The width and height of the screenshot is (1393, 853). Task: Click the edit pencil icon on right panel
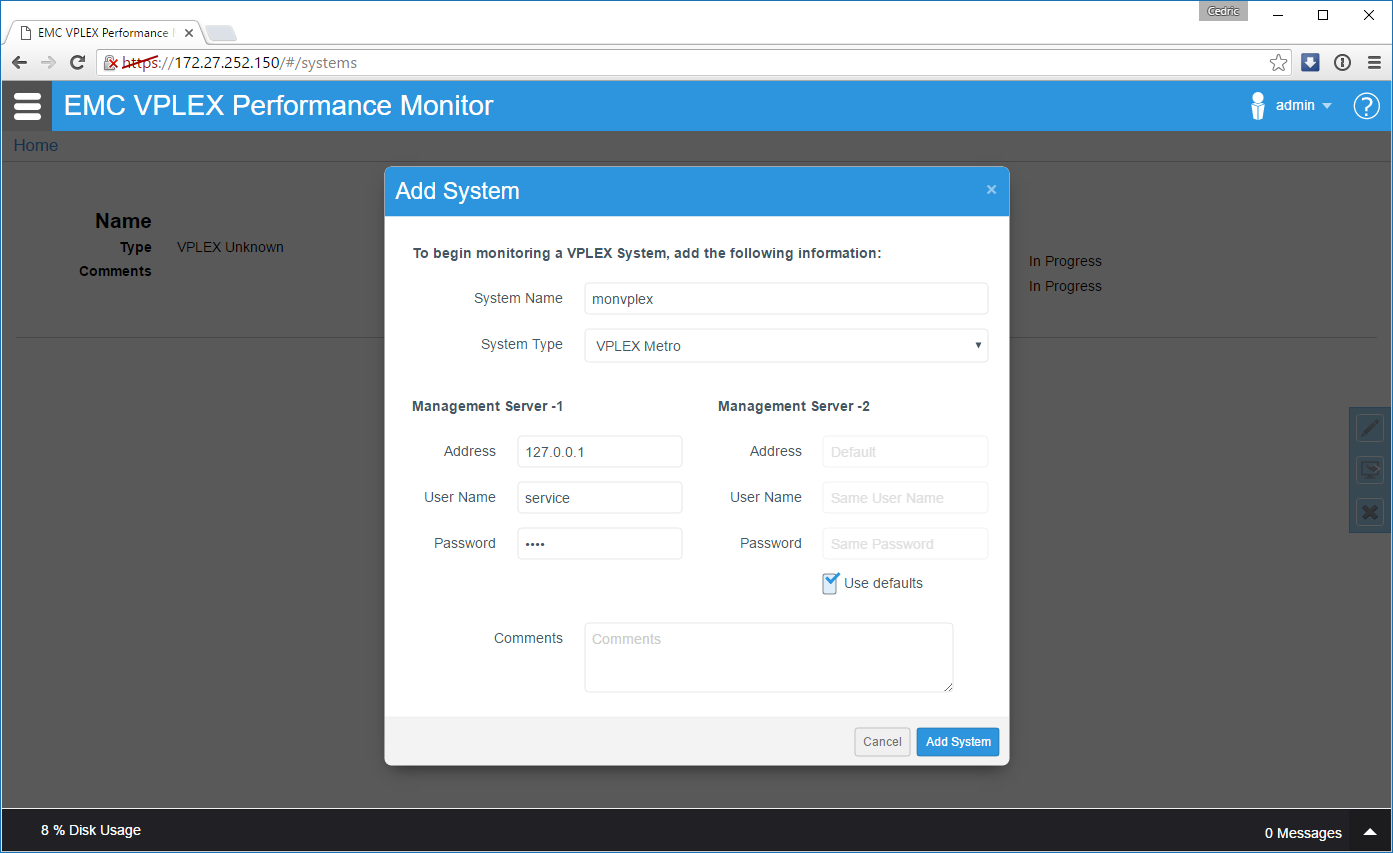click(1369, 428)
